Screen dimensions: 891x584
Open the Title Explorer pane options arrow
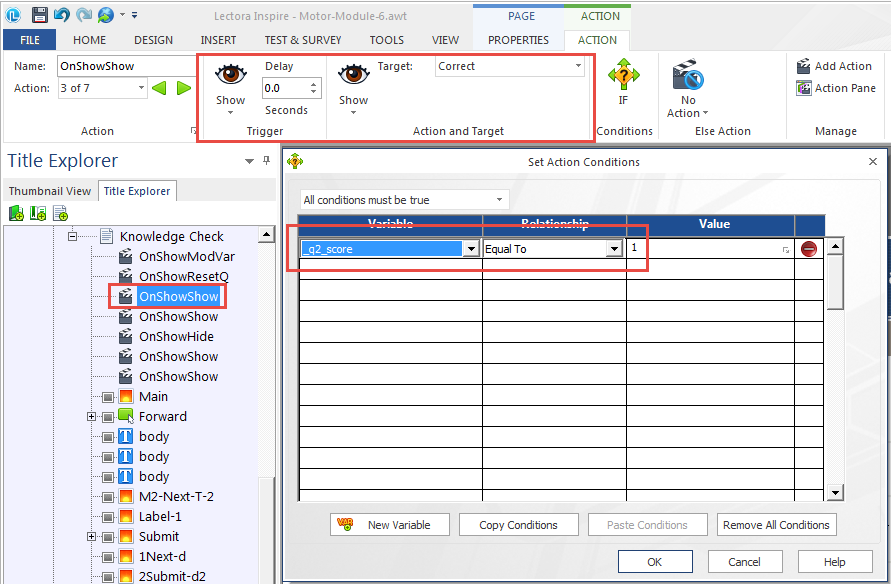(249, 161)
